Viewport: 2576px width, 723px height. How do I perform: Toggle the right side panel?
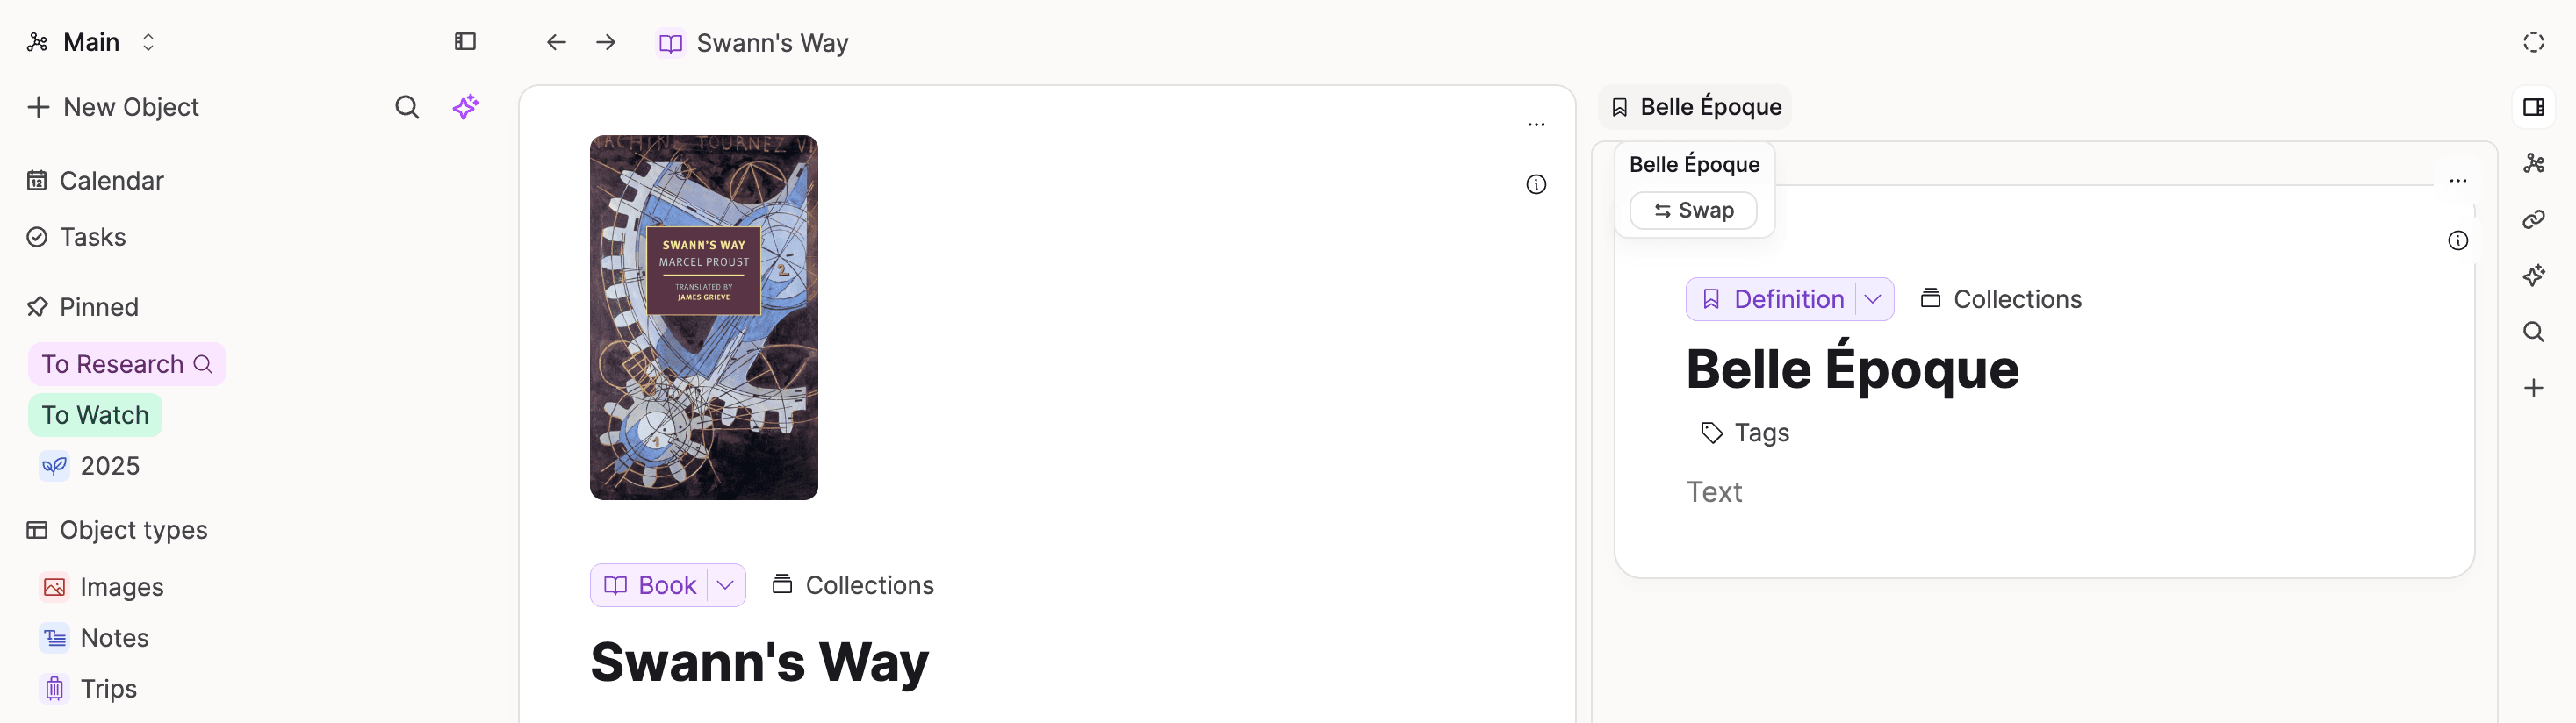(2533, 107)
